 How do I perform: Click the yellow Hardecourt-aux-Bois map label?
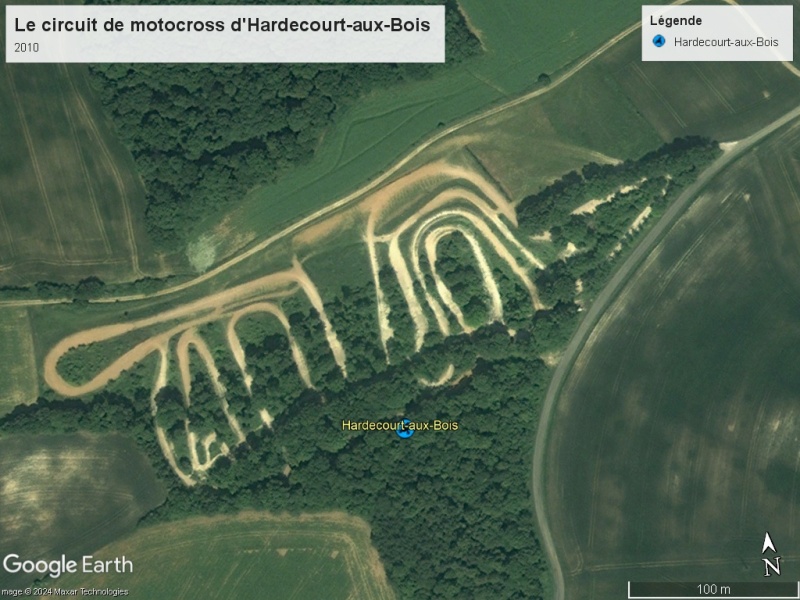coord(400,425)
